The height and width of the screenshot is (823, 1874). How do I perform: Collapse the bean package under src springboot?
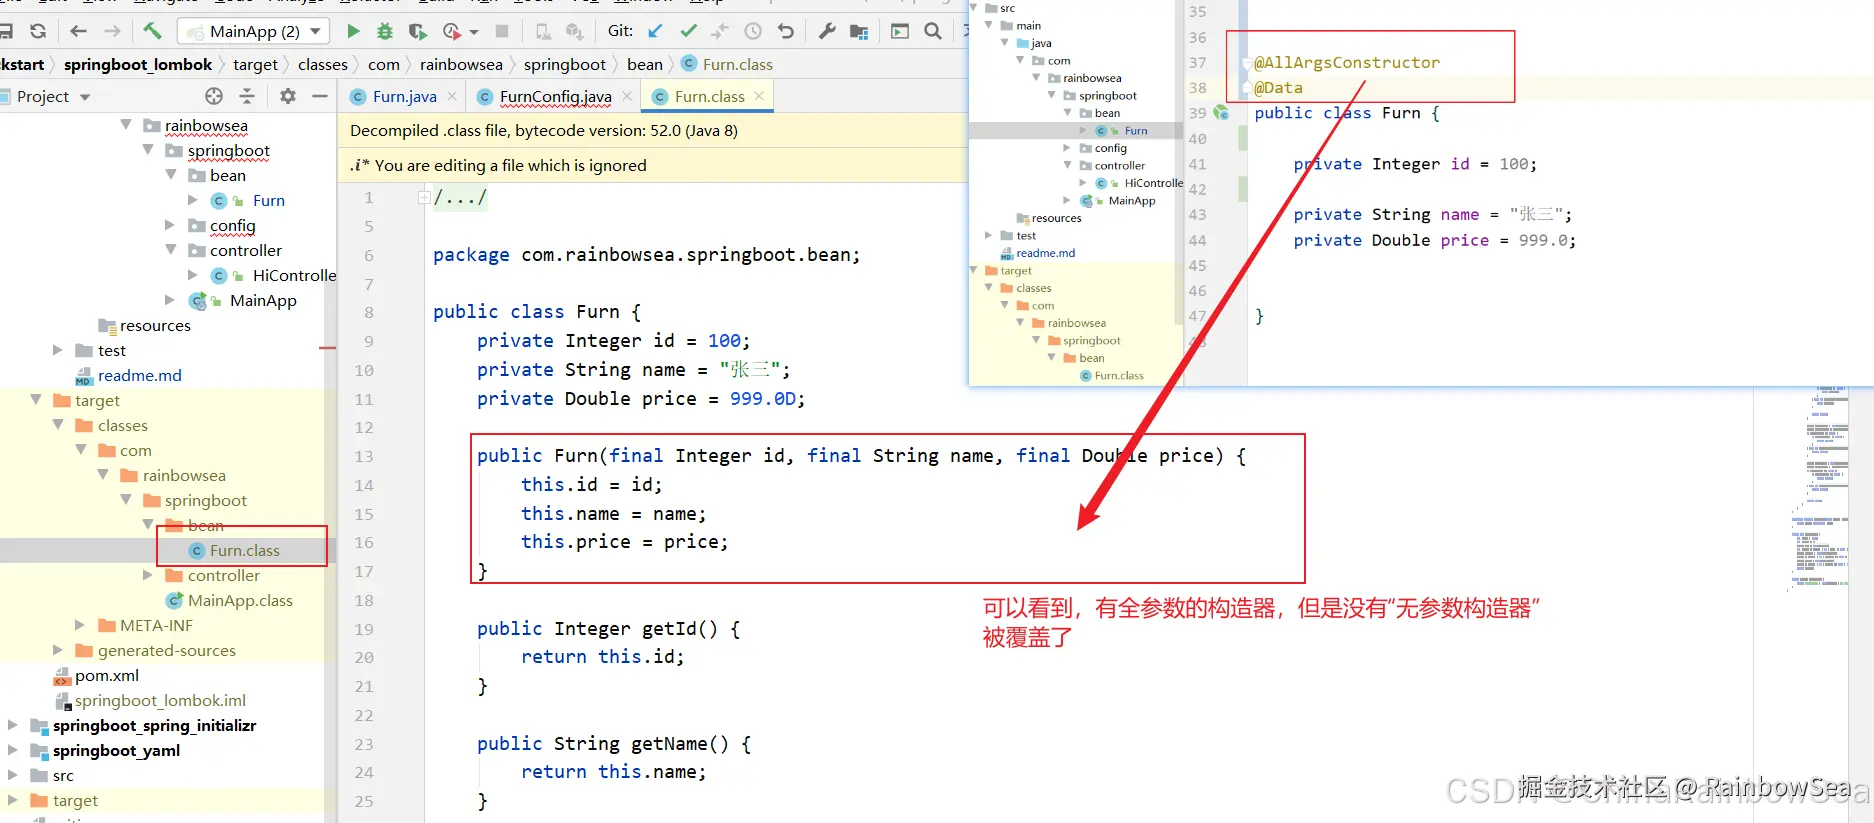171,175
